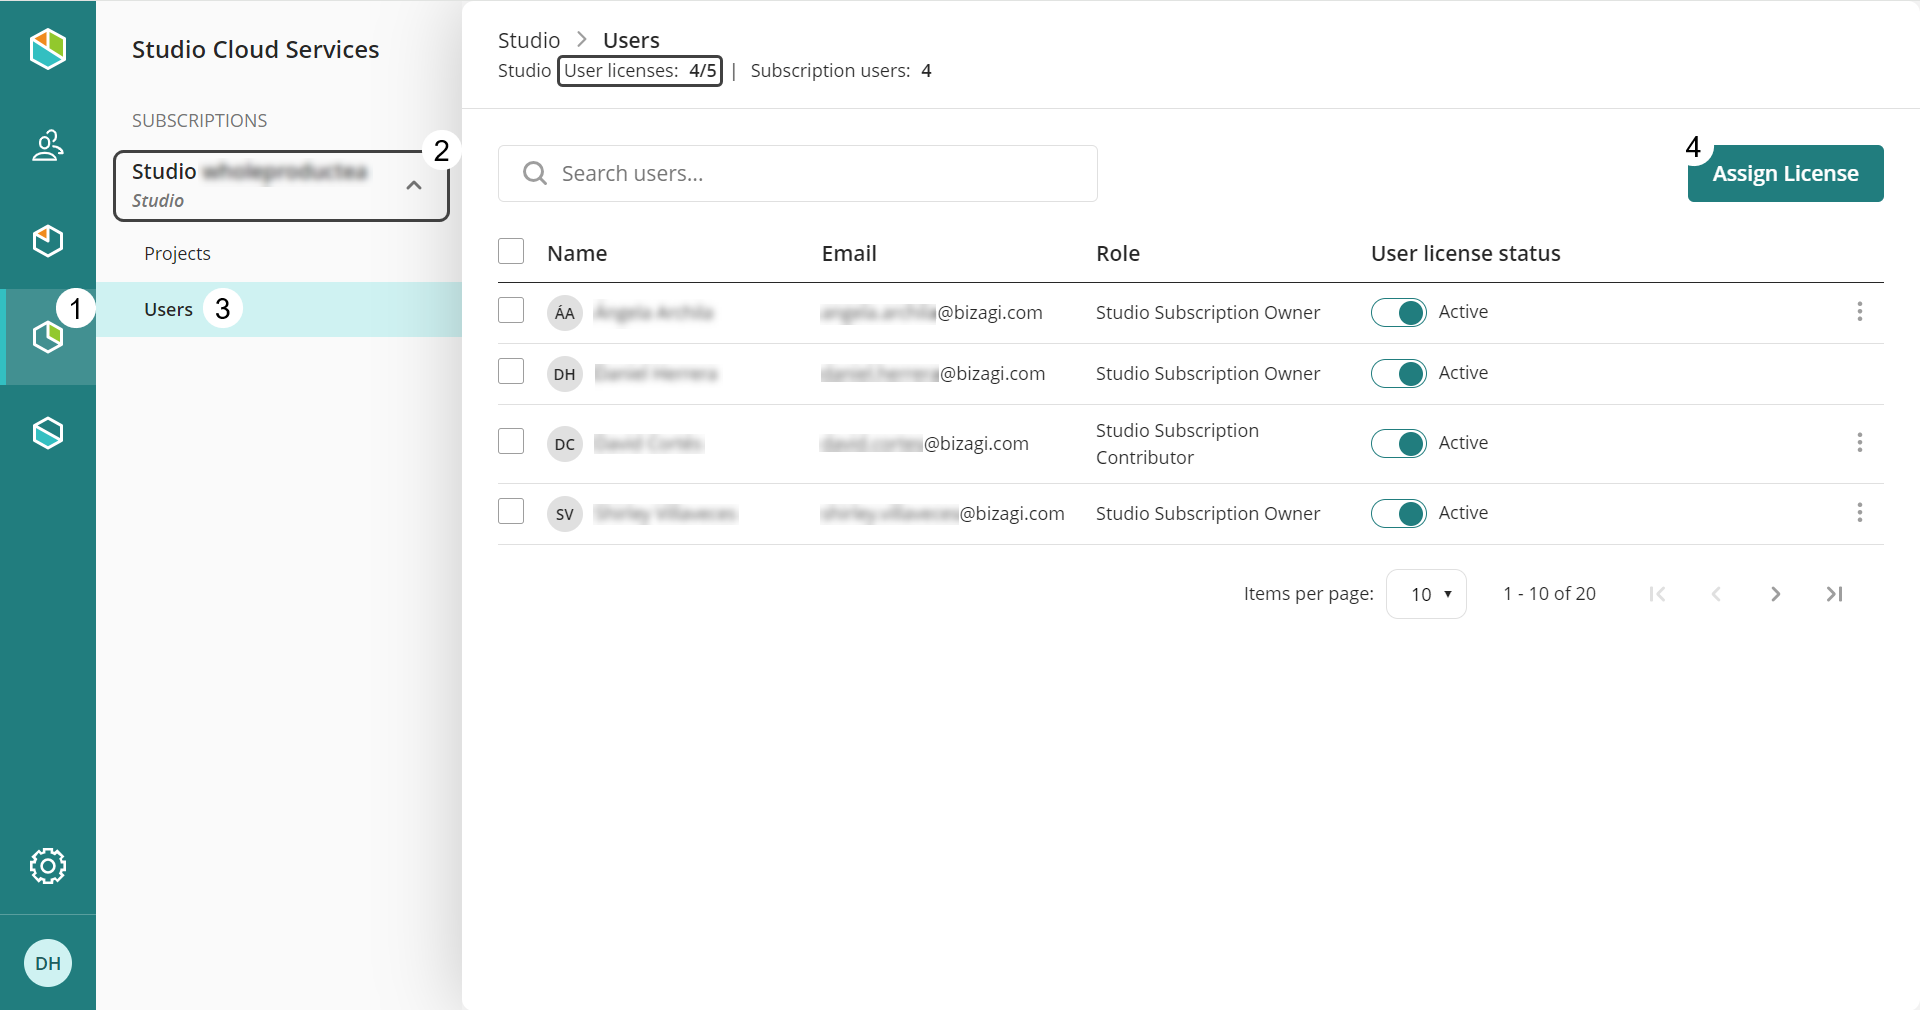This screenshot has width=1920, height=1010.
Task: Check the box for the DC user row
Action: [511, 441]
